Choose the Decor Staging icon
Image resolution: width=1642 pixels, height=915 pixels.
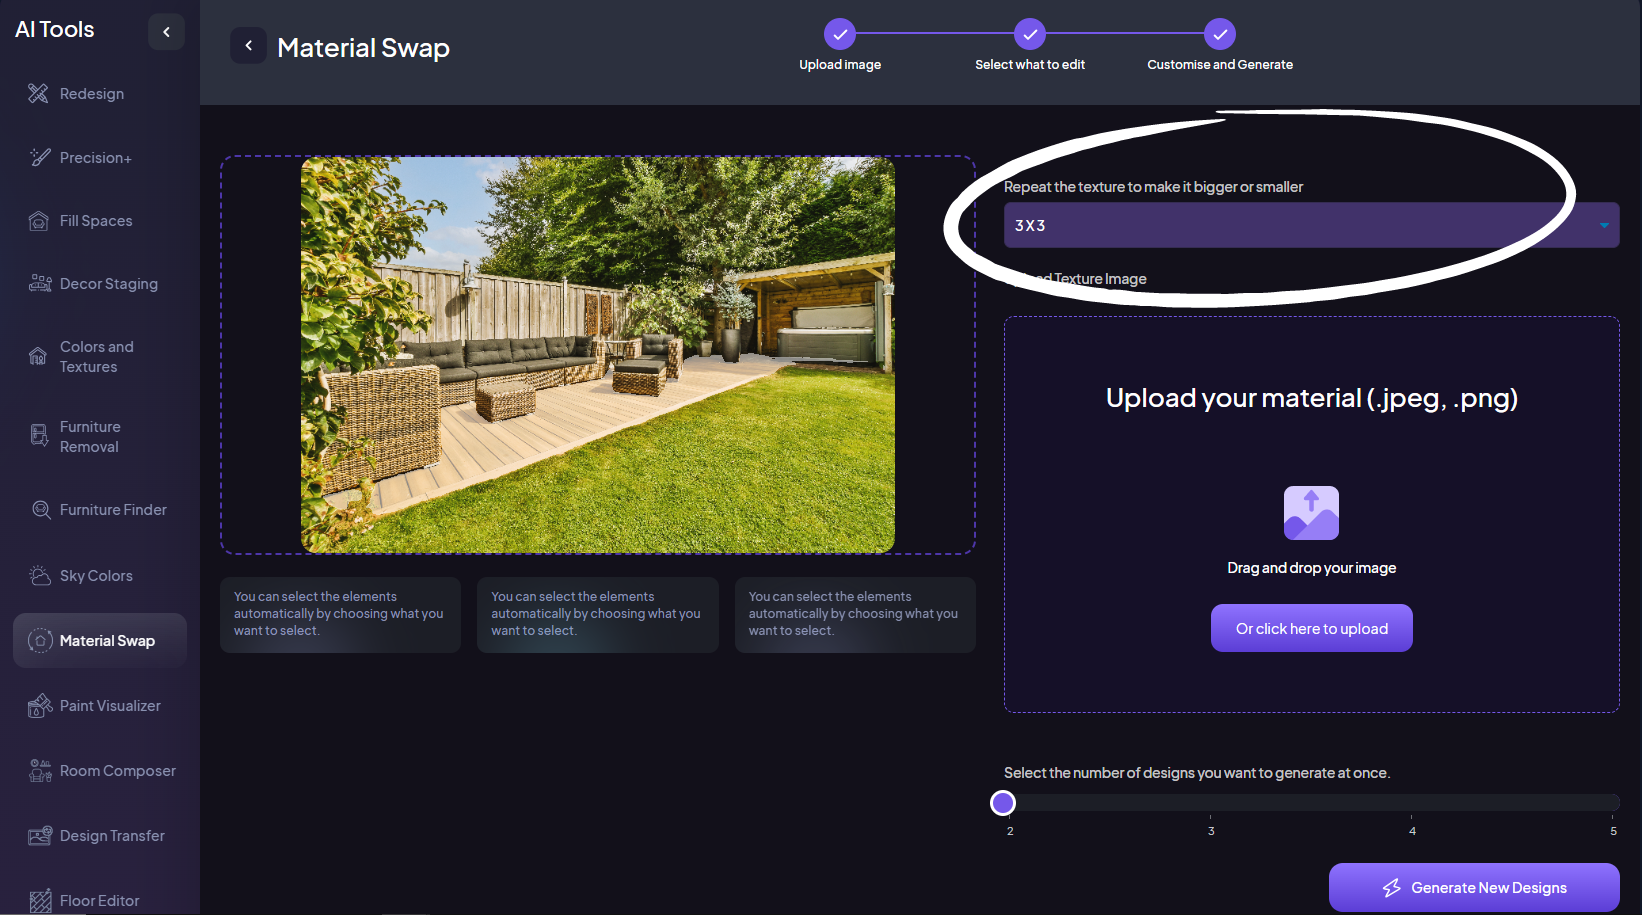(x=40, y=284)
